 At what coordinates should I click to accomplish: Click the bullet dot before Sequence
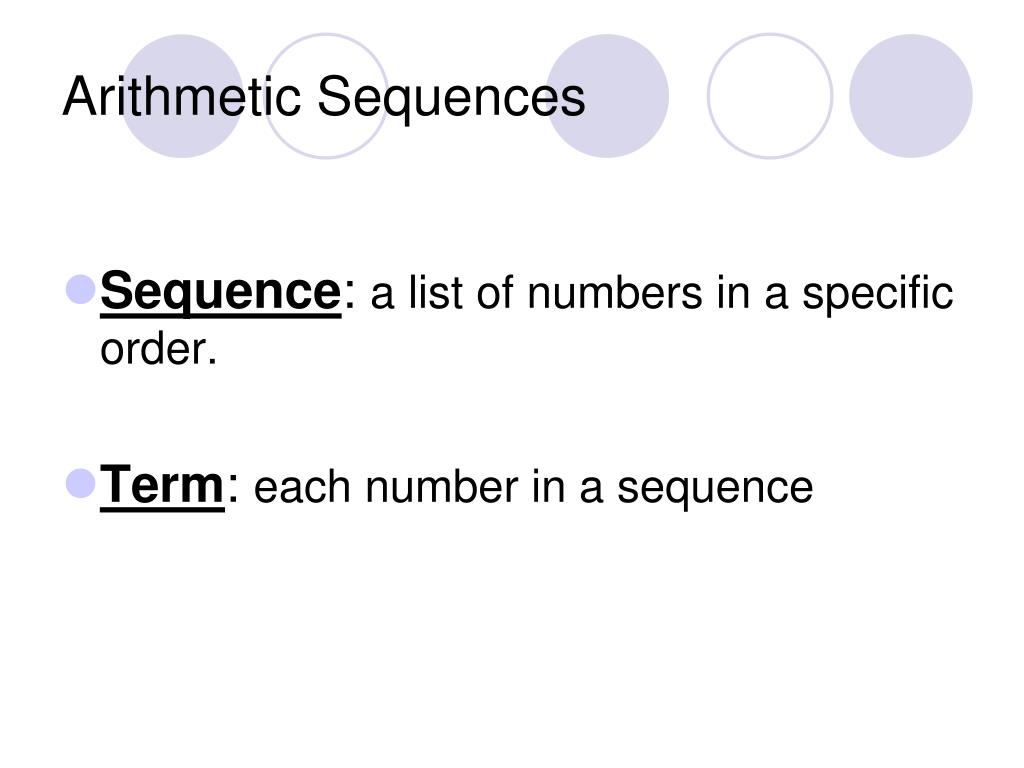[x=82, y=289]
